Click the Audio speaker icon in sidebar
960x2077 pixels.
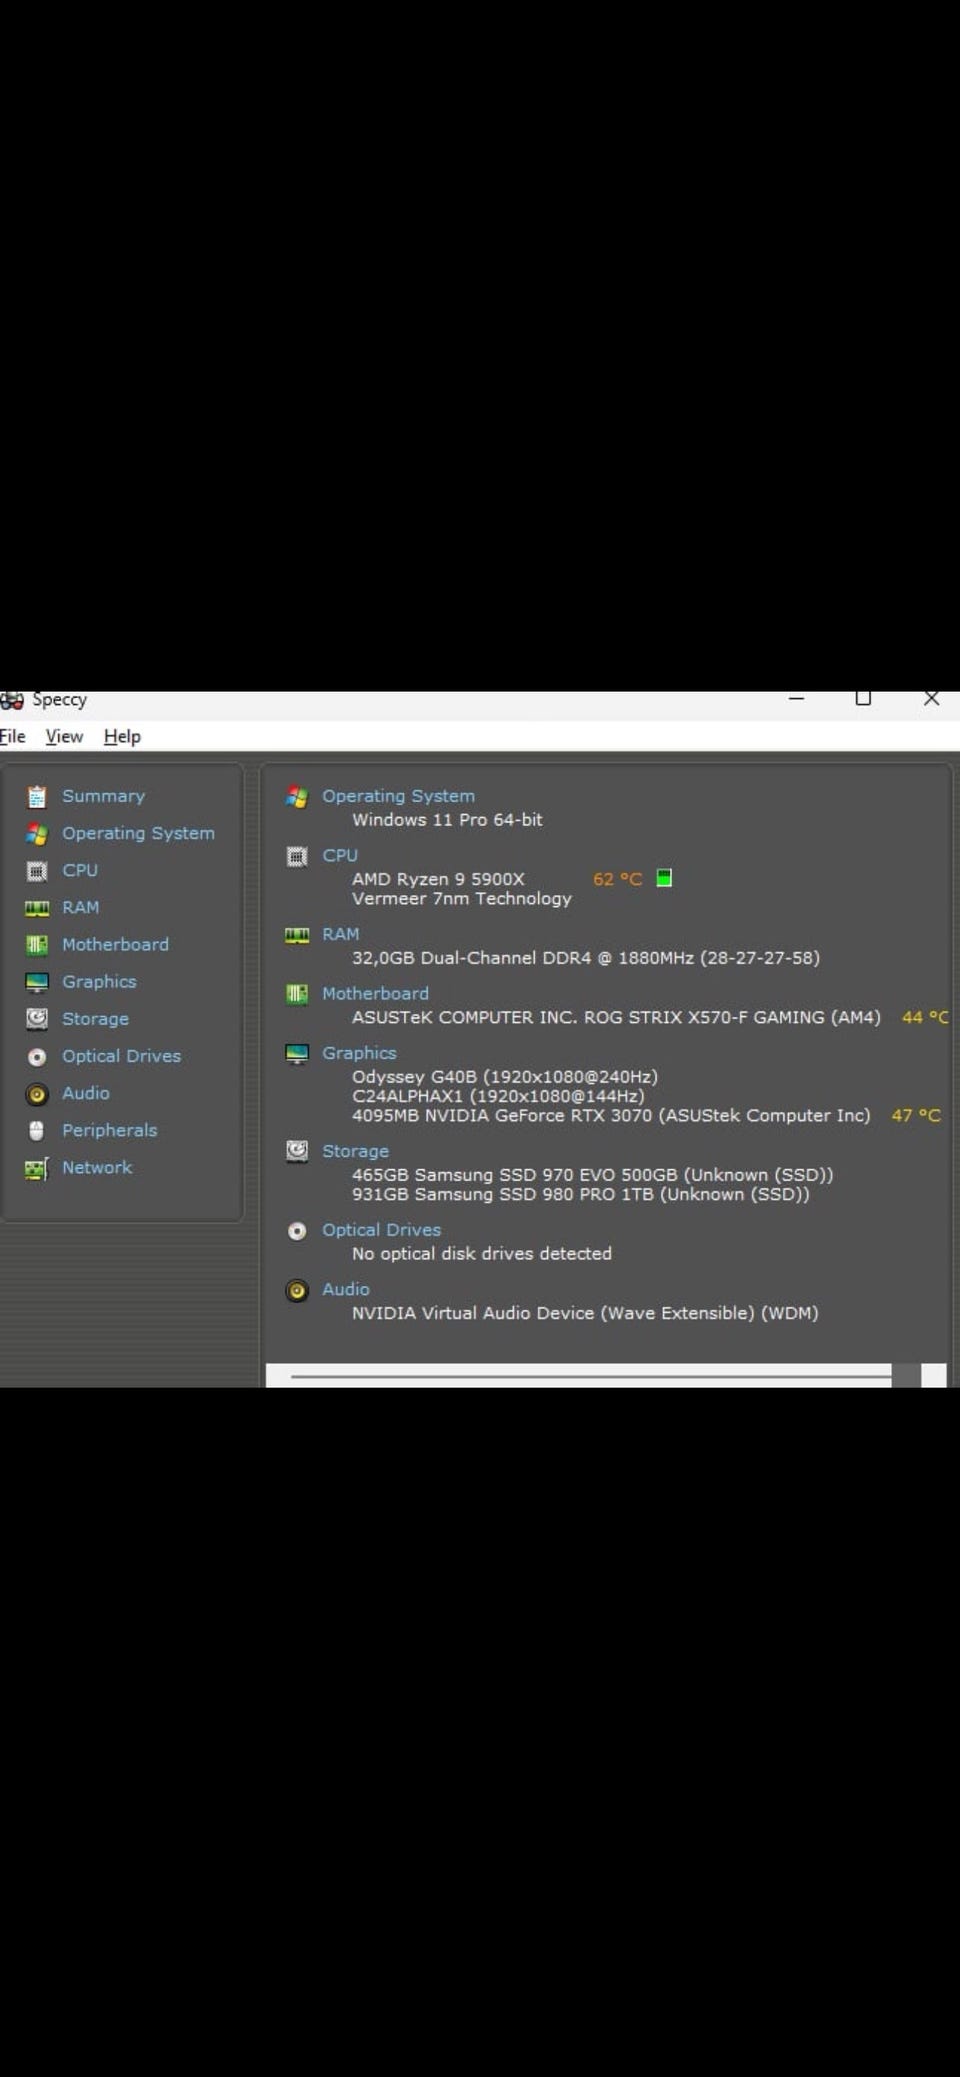pos(37,1094)
